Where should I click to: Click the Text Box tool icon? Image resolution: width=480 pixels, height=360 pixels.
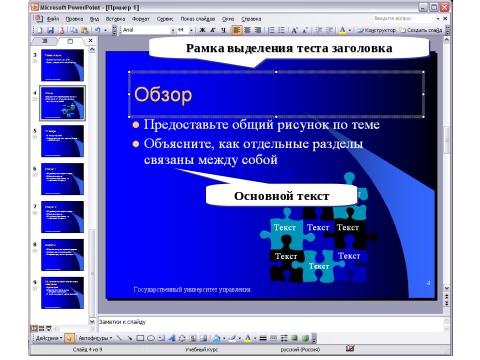pos(162,338)
